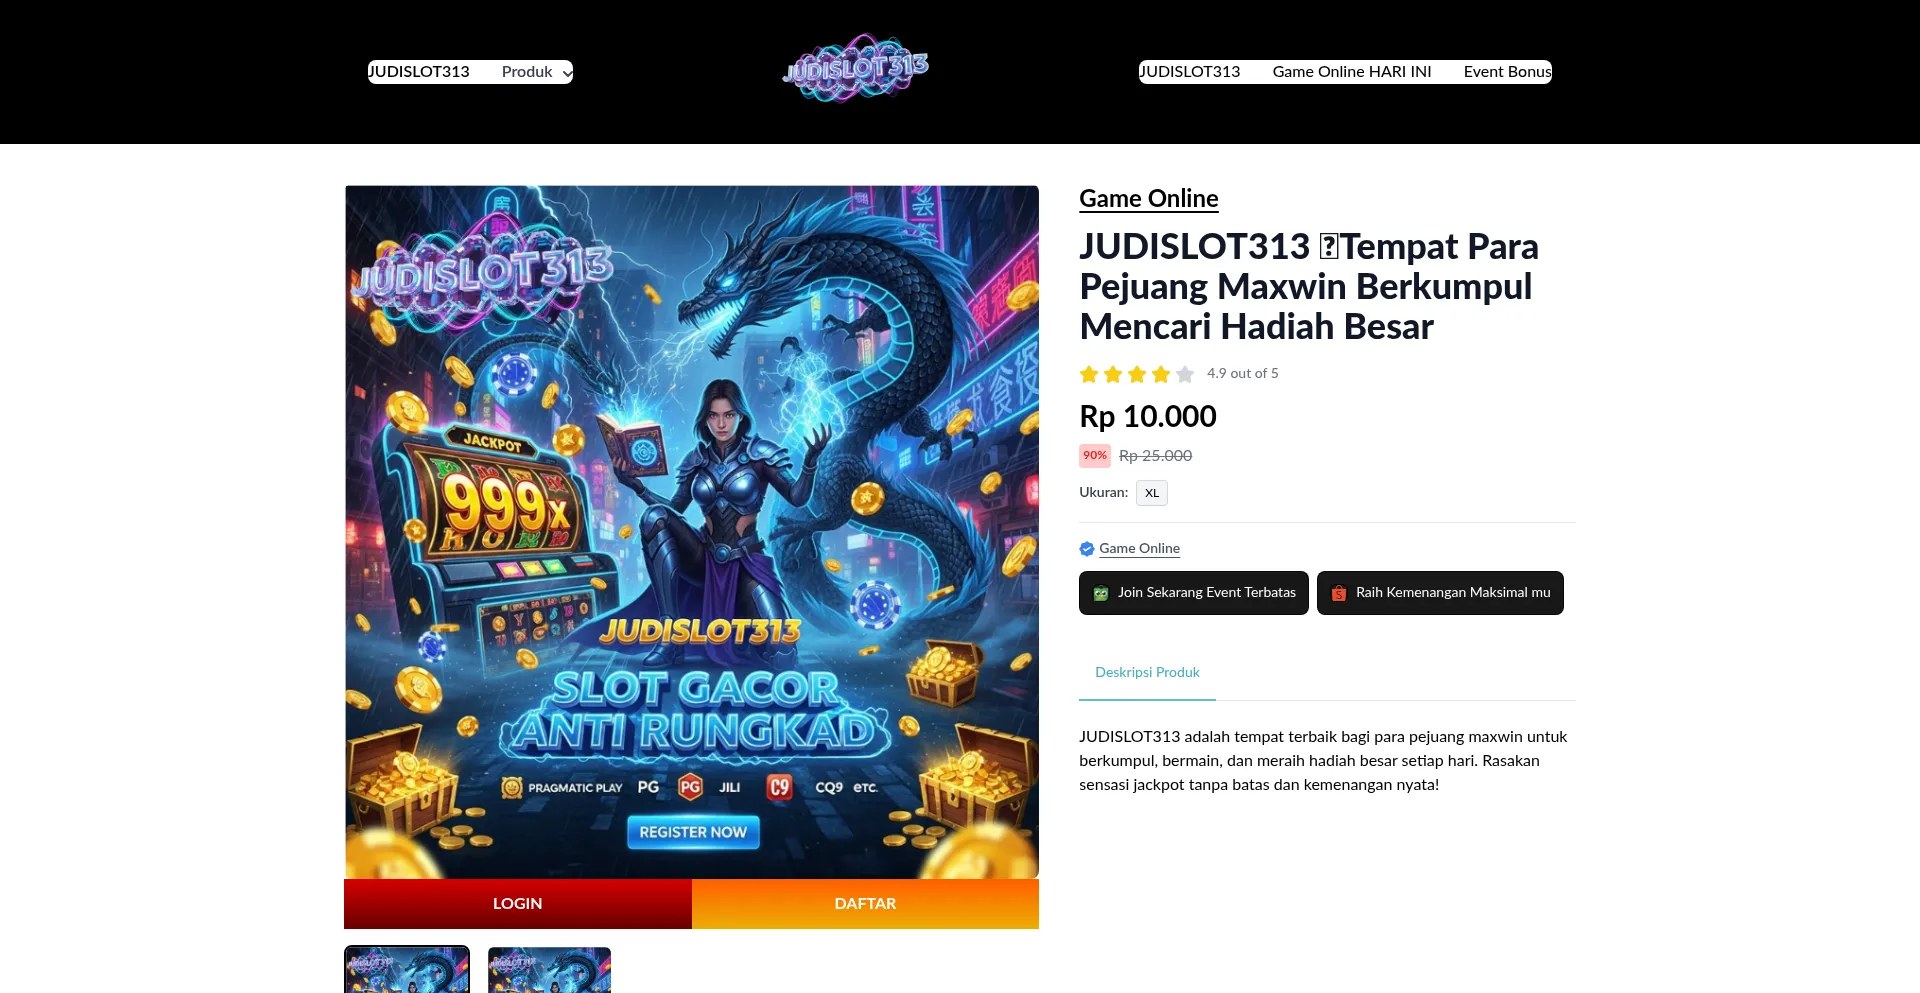Click the 90% discount badge
Image resolution: width=1920 pixels, height=993 pixels.
pyautogui.click(x=1095, y=456)
